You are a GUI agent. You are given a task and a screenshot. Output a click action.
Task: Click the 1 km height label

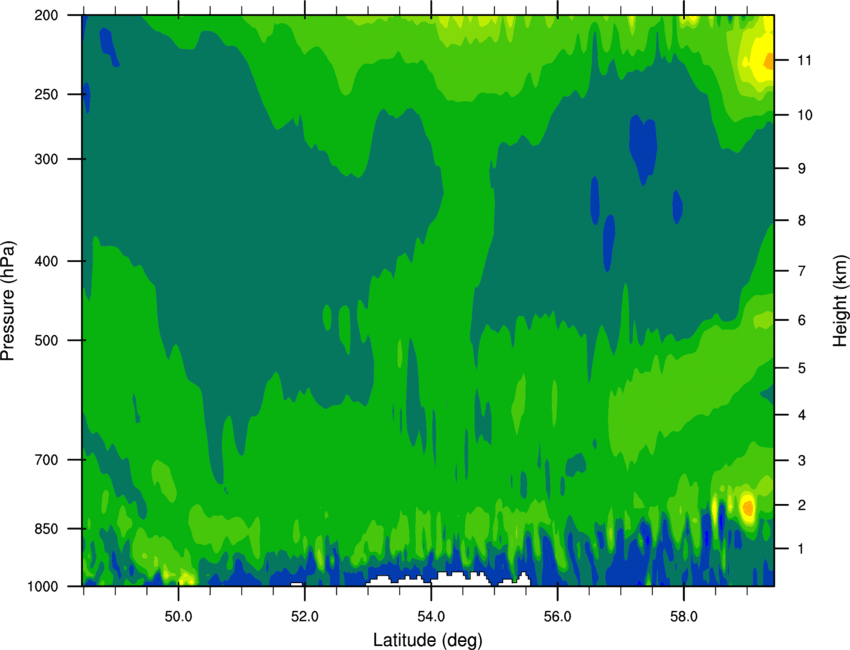pos(801,549)
